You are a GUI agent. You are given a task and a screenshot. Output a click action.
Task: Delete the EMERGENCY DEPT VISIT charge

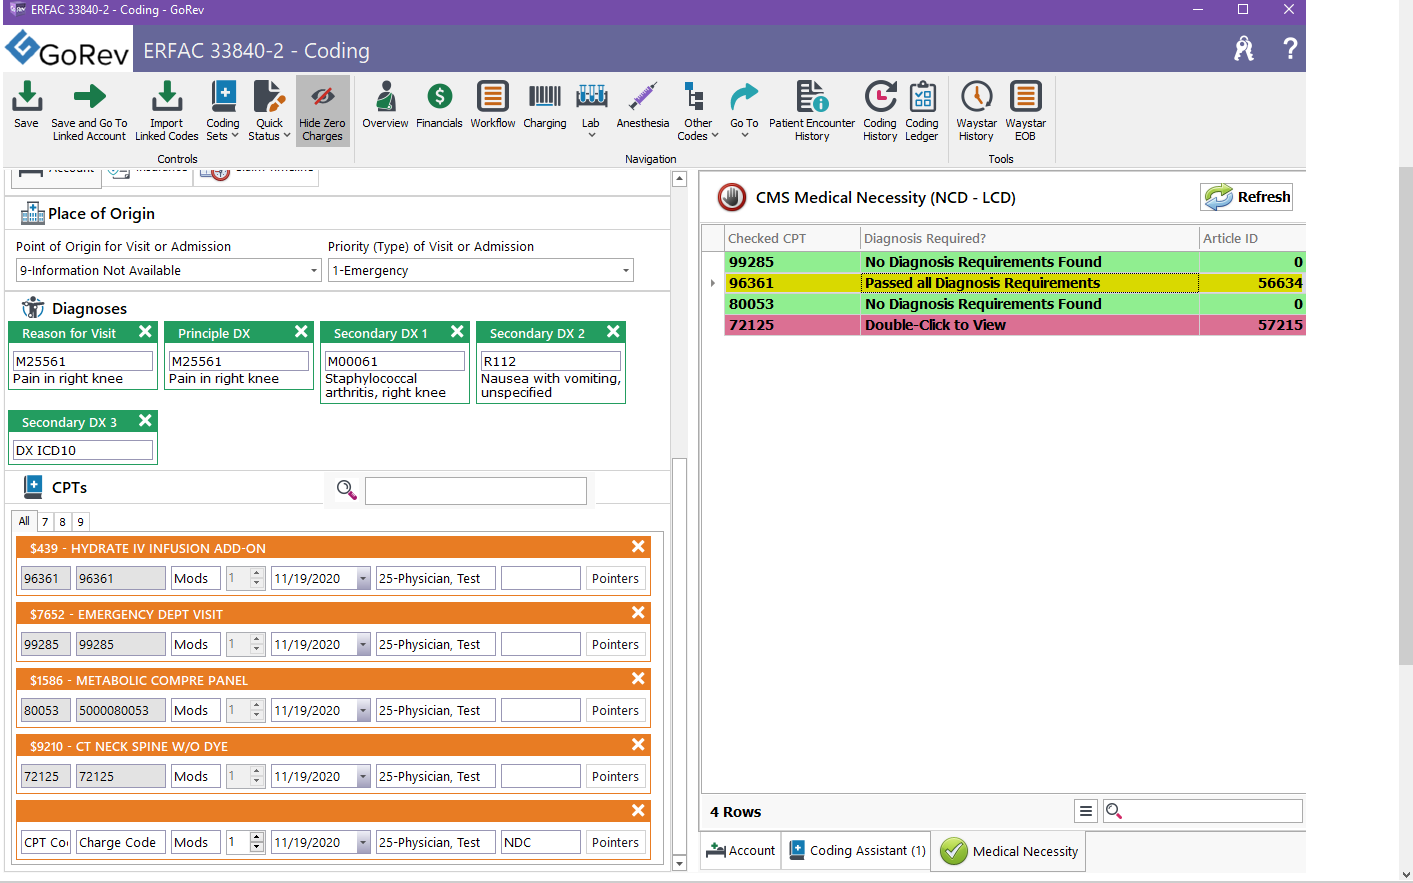pos(638,613)
